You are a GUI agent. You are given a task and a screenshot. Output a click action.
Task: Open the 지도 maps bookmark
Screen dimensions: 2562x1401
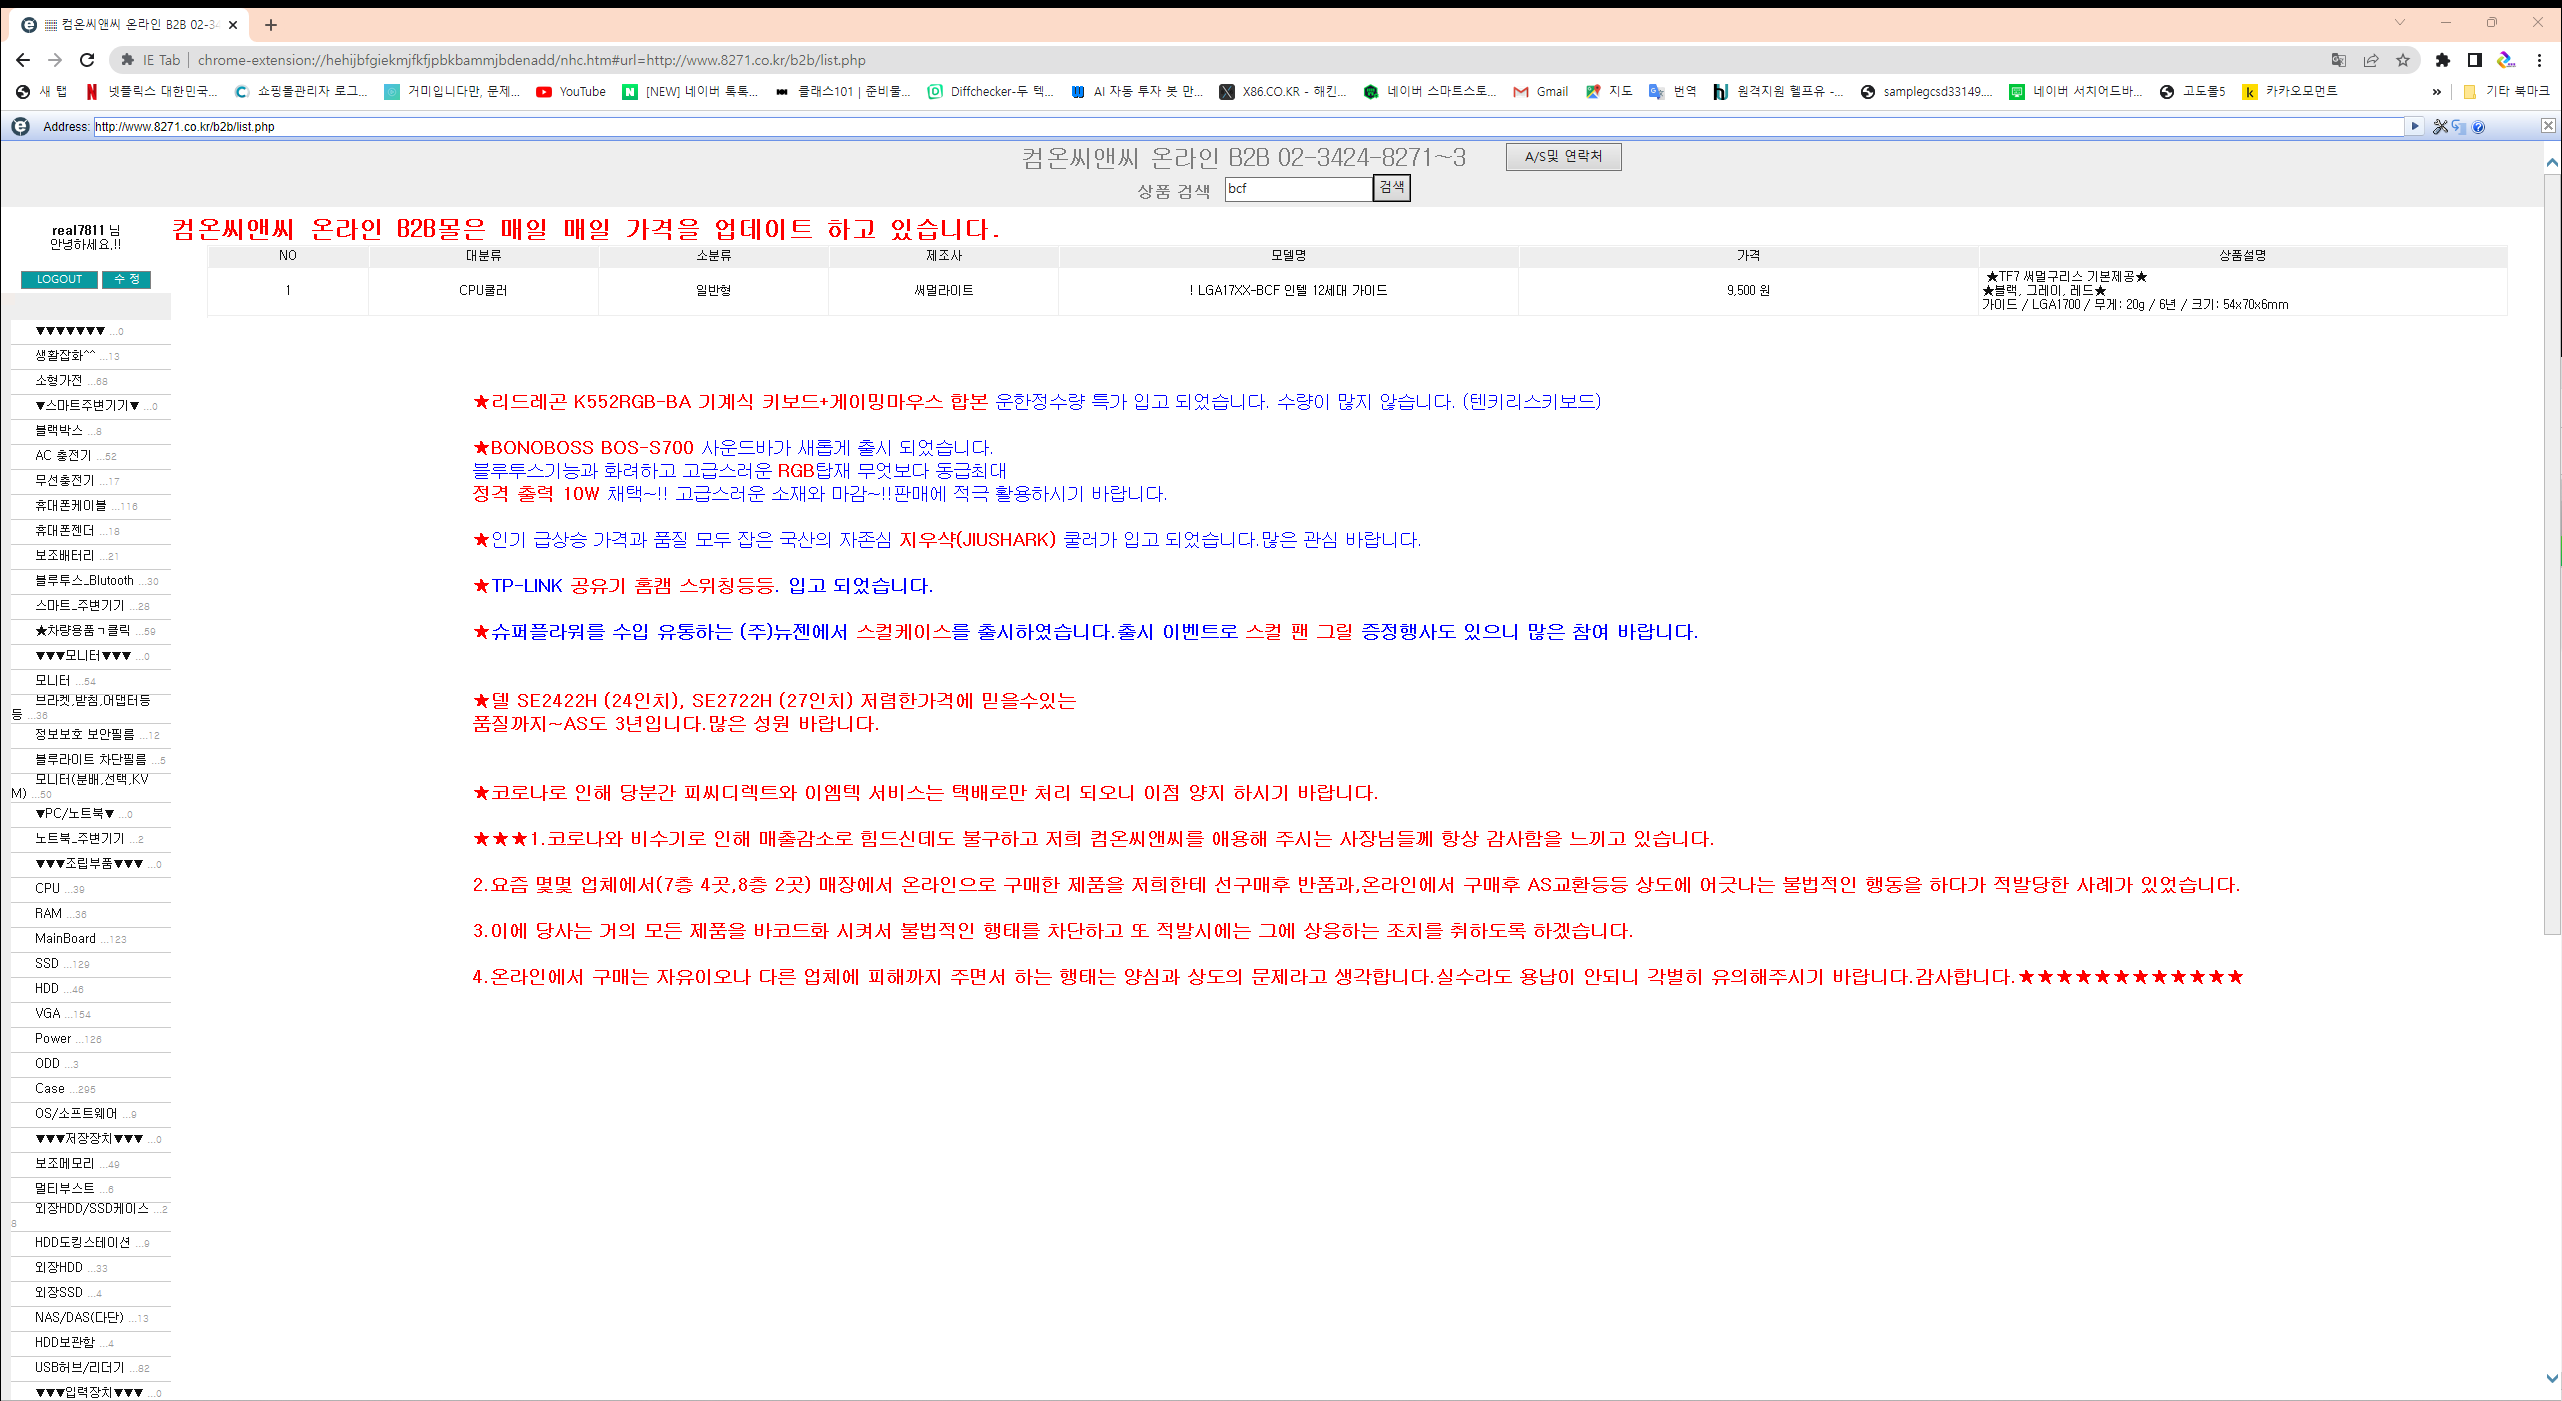pos(1609,91)
